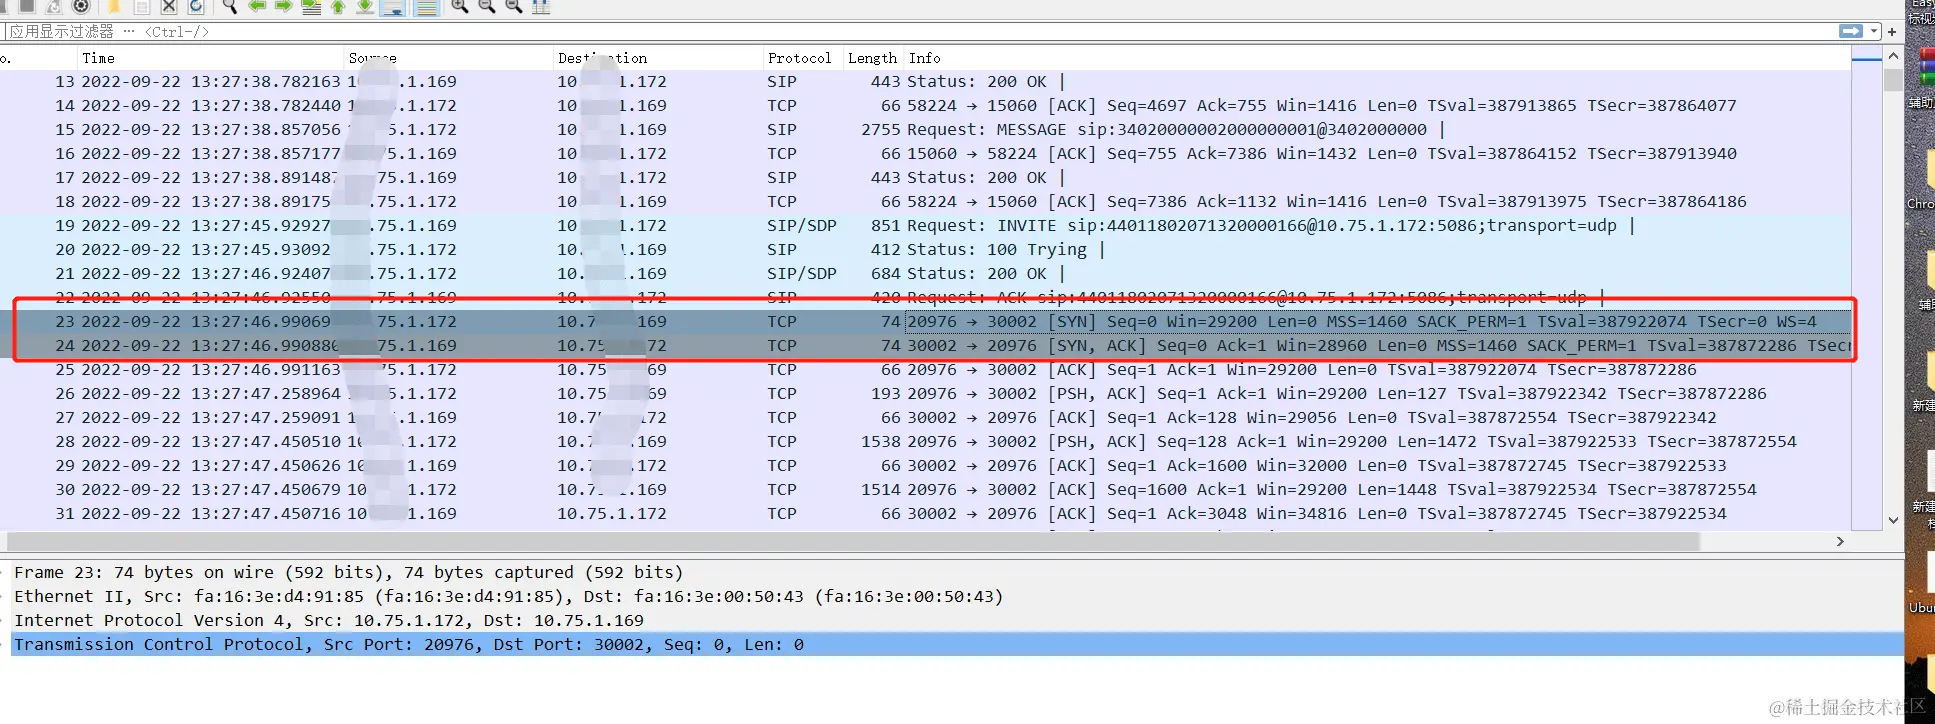Click the horizontal scrollbar right arrow
The image size is (1935, 724).
pos(1840,541)
